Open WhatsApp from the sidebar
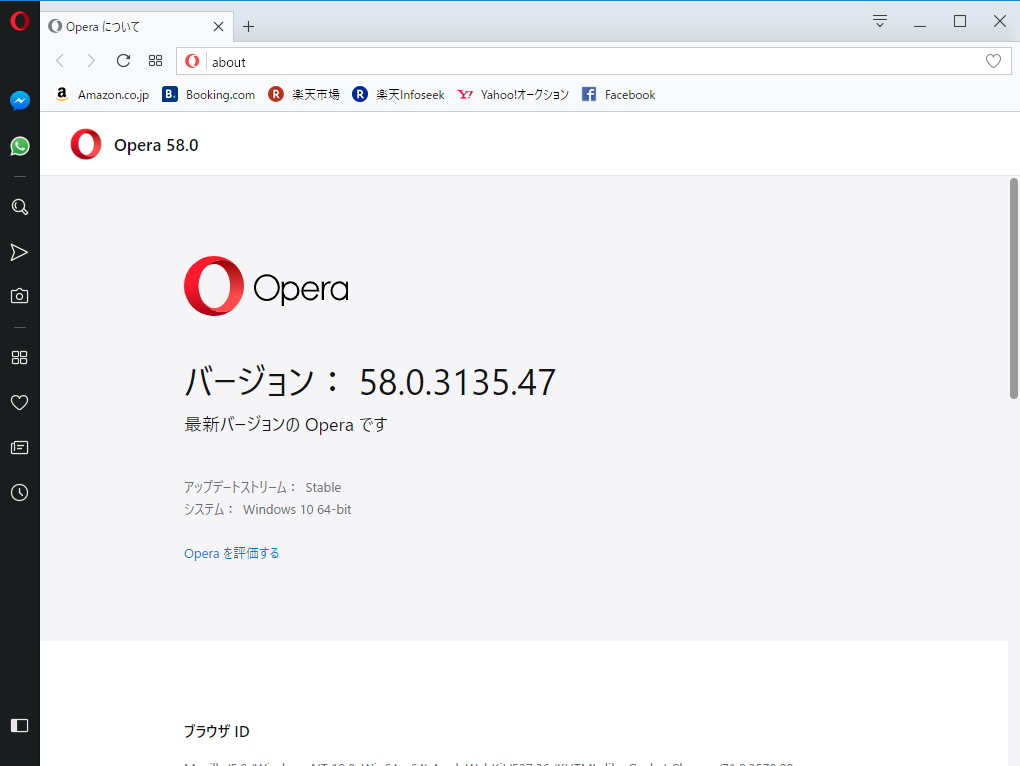Screen dimensions: 1020x766 pos(19,146)
